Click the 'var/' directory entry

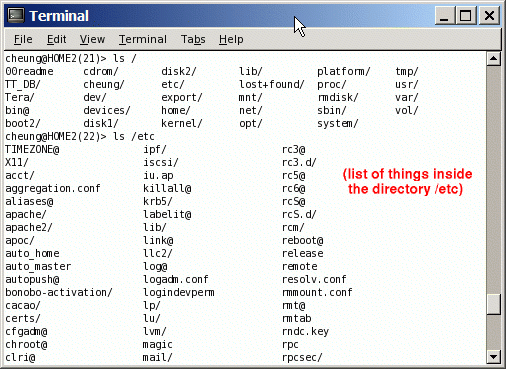click(x=407, y=97)
